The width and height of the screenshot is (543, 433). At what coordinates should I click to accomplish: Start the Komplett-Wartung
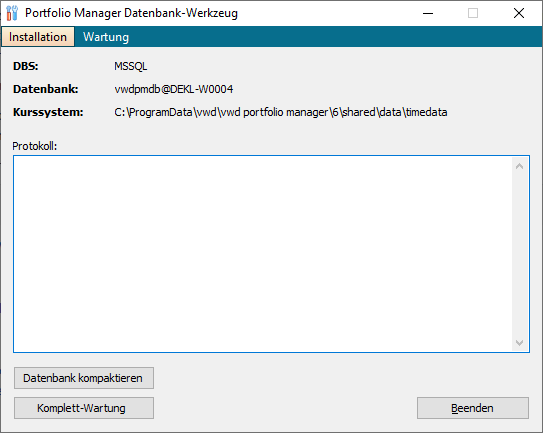pos(84,408)
